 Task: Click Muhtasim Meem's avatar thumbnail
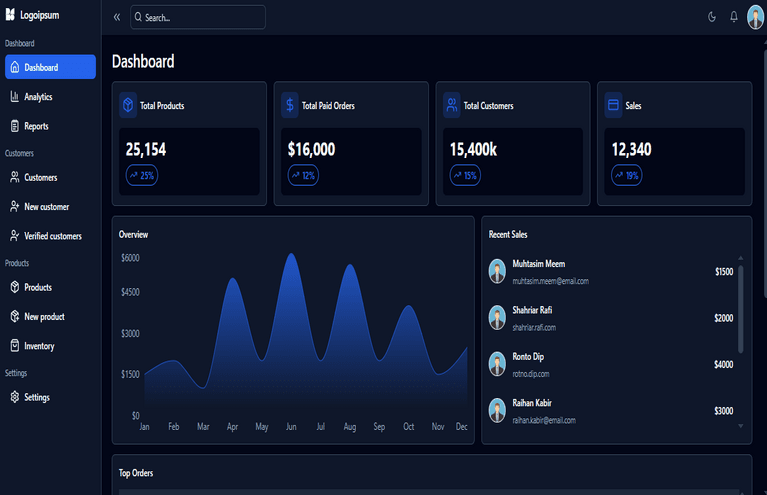(497, 271)
